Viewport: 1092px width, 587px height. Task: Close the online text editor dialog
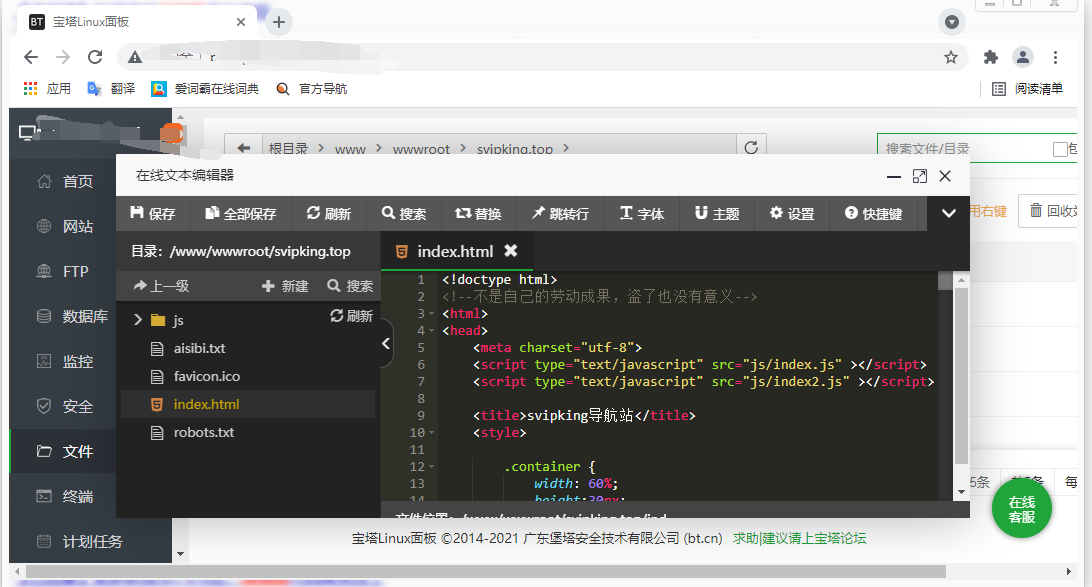pos(945,176)
